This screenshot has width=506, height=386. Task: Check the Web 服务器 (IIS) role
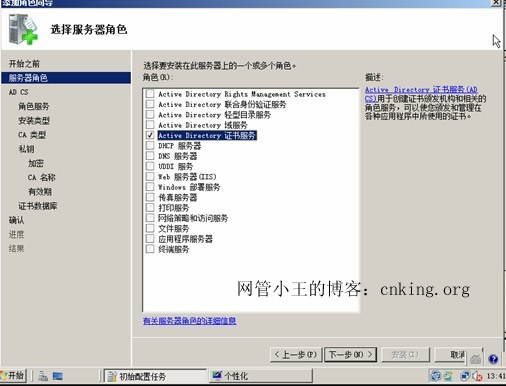tap(150, 176)
